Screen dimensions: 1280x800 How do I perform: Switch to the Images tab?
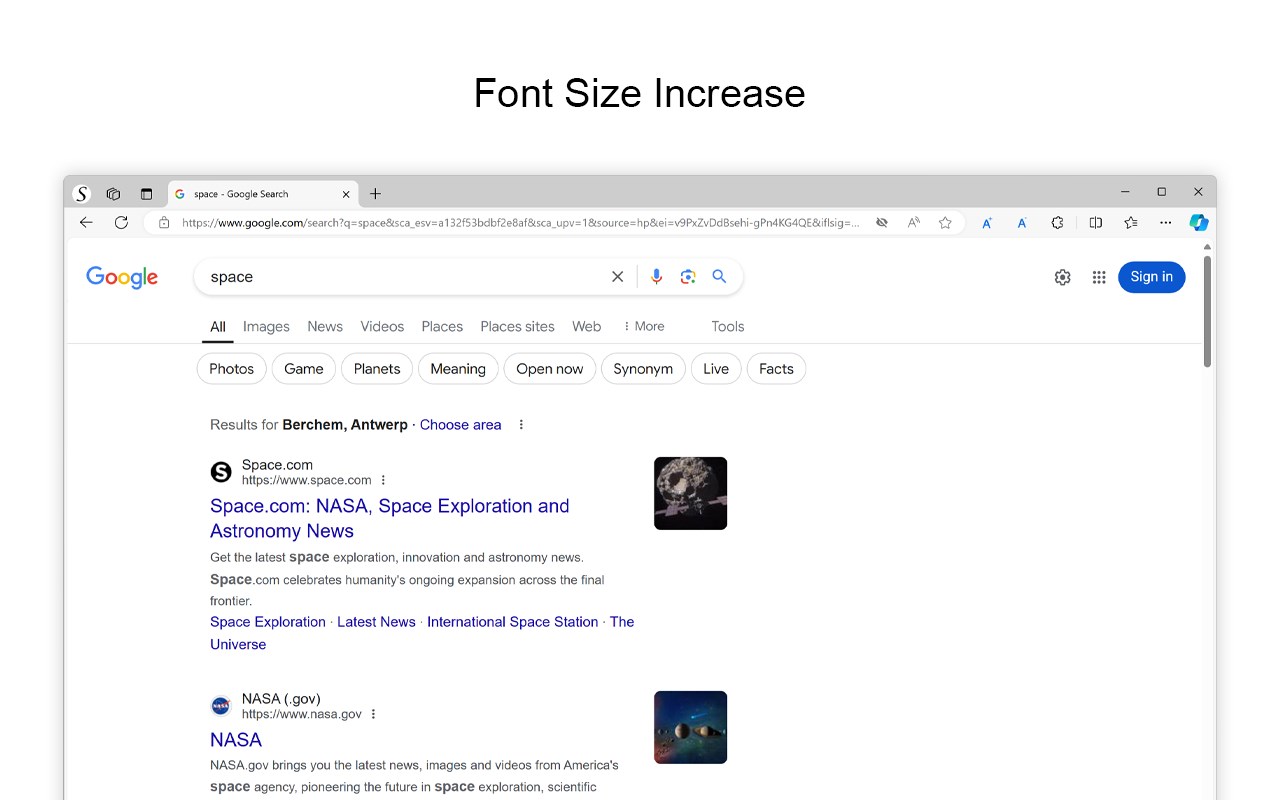click(x=266, y=327)
